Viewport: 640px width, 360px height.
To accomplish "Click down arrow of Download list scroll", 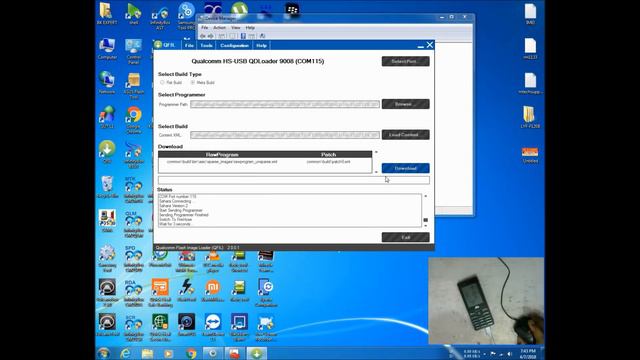I will pos(376,172).
